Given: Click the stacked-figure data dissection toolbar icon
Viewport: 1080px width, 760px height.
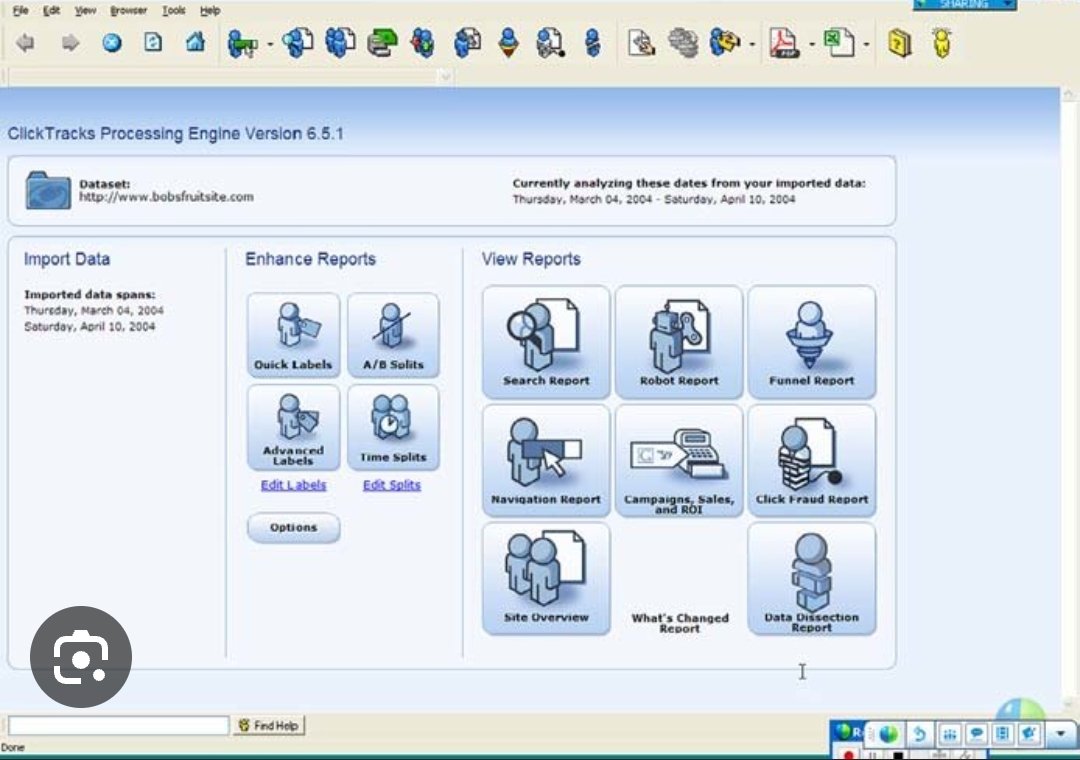Looking at the screenshot, I should pyautogui.click(x=592, y=43).
